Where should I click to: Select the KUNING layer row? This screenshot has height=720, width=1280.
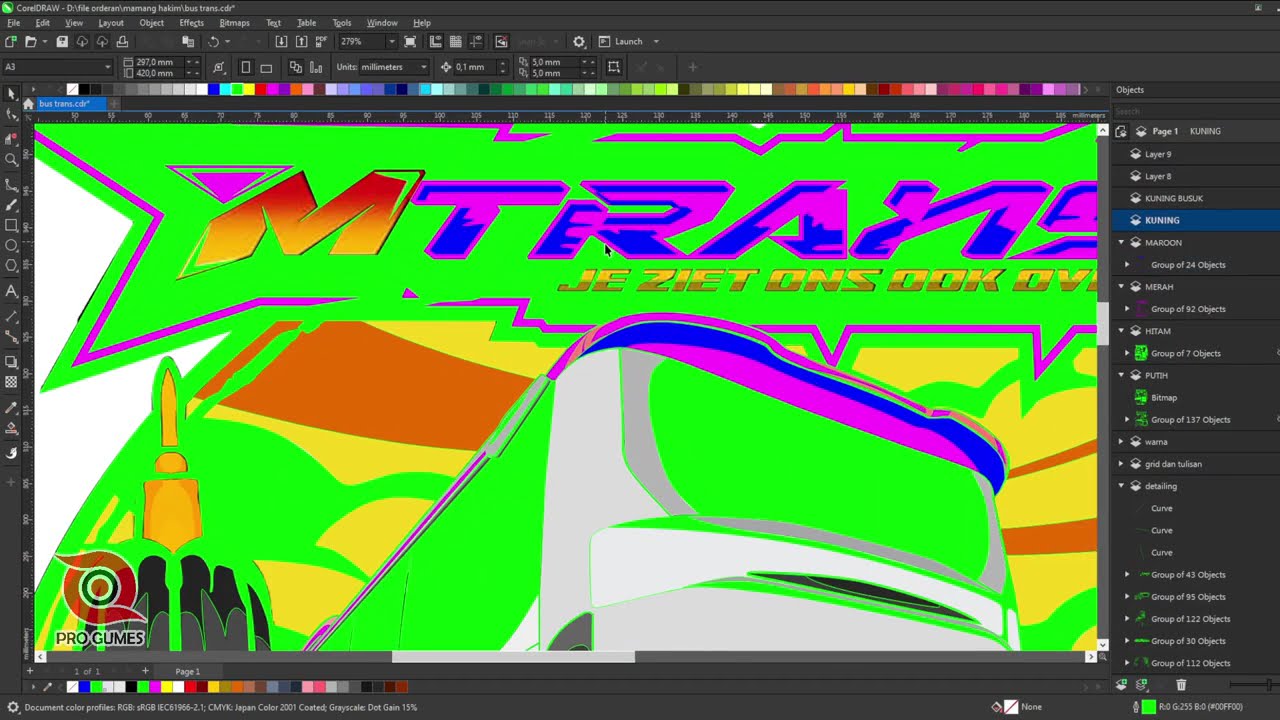[1195, 220]
